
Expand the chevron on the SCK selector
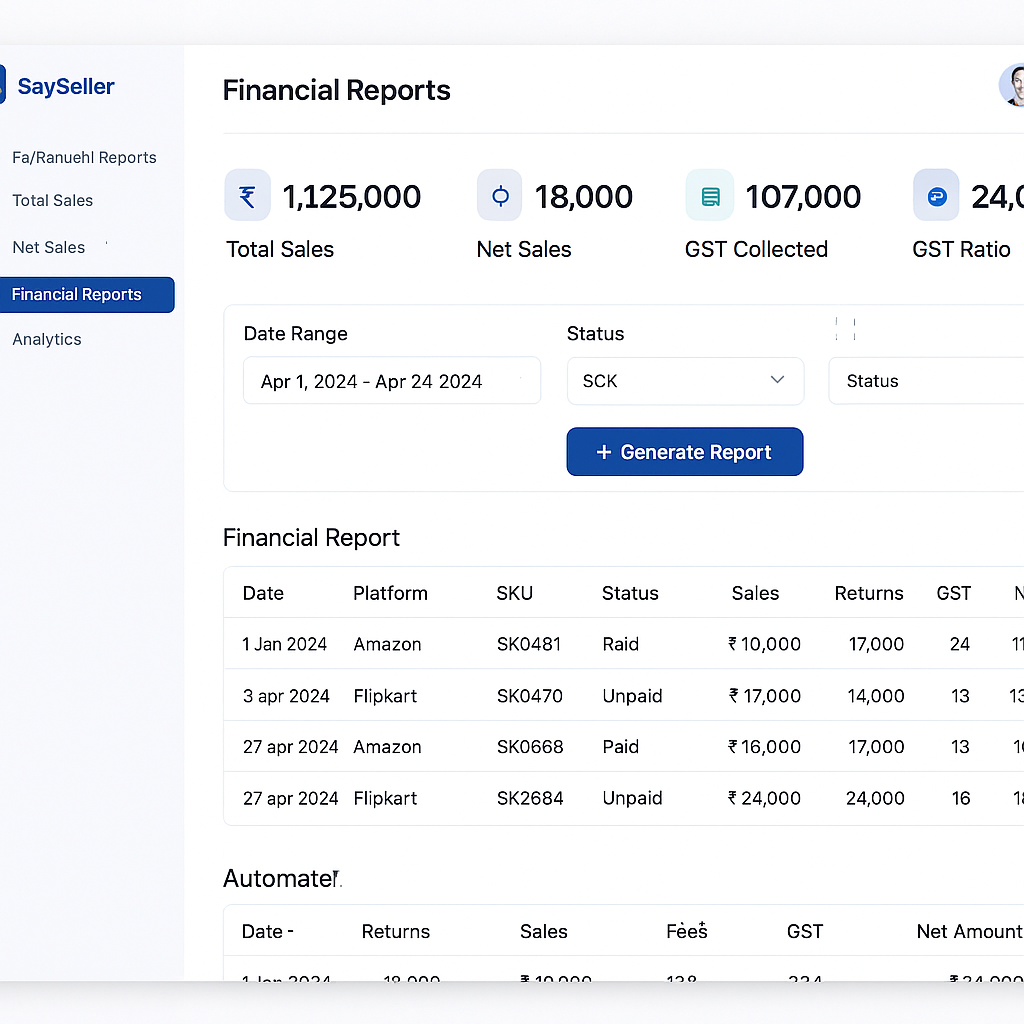click(x=777, y=380)
